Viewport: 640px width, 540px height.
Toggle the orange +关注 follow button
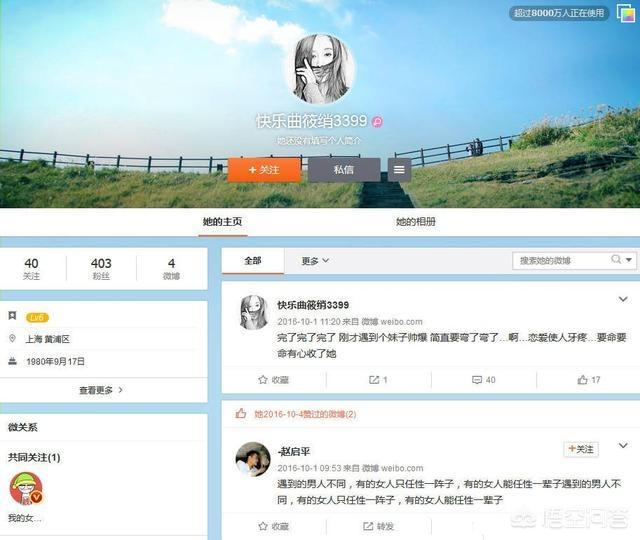point(264,170)
